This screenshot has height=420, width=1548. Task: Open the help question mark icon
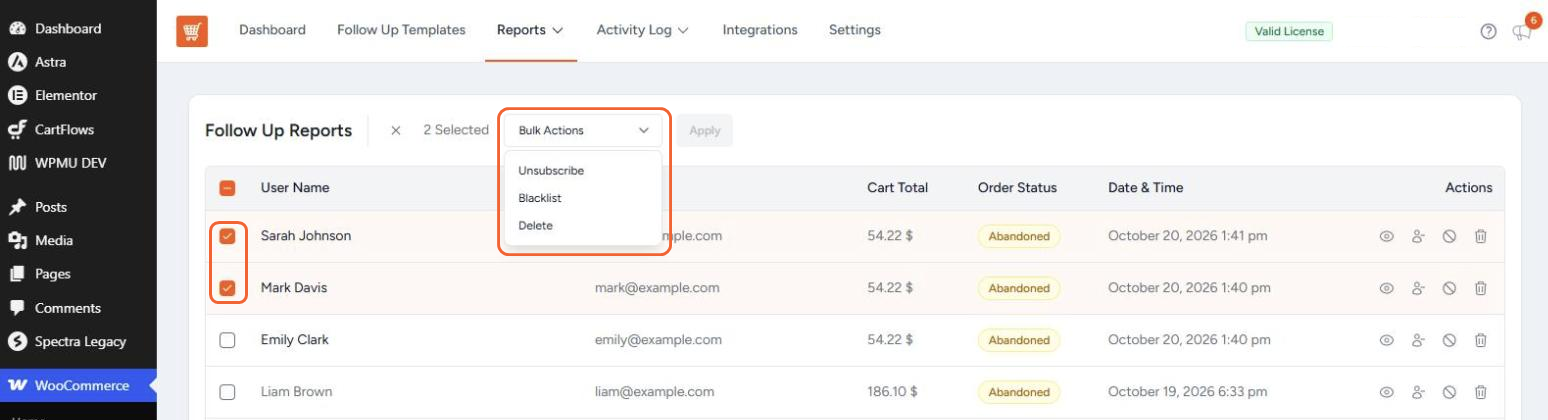tap(1488, 31)
